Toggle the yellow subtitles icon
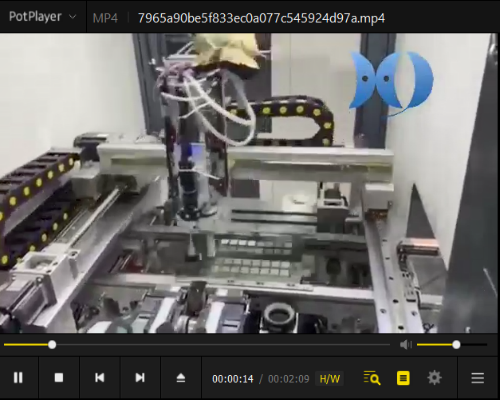Viewport: 500px width, 400px height. (403, 378)
